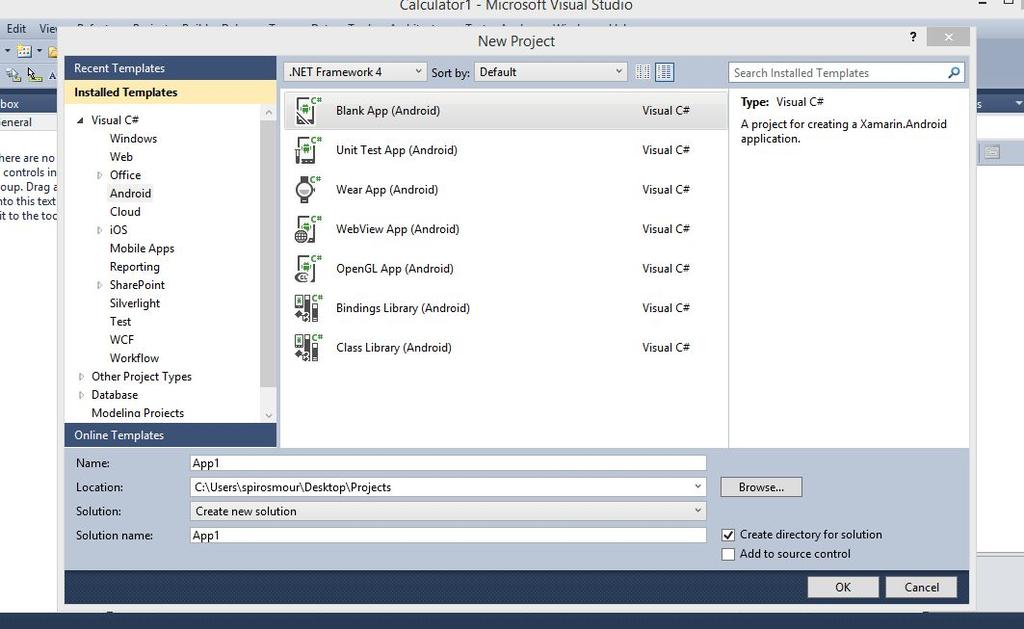Select Workflow in the template tree
Screen dimensions: 1024x629
pos(134,358)
